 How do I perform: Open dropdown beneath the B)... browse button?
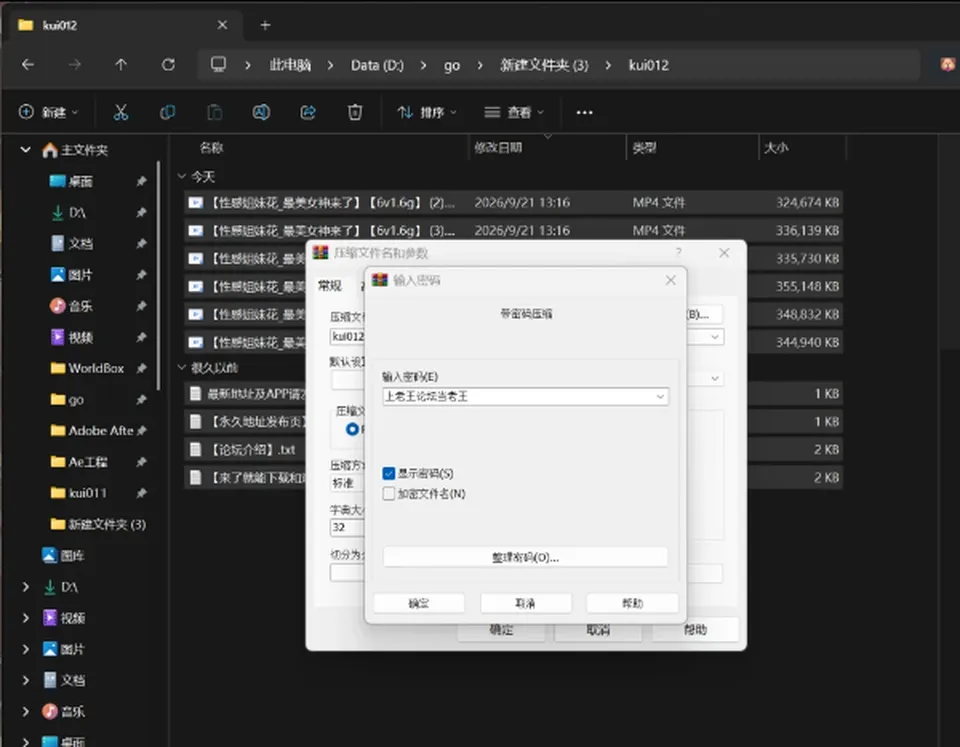pos(714,337)
